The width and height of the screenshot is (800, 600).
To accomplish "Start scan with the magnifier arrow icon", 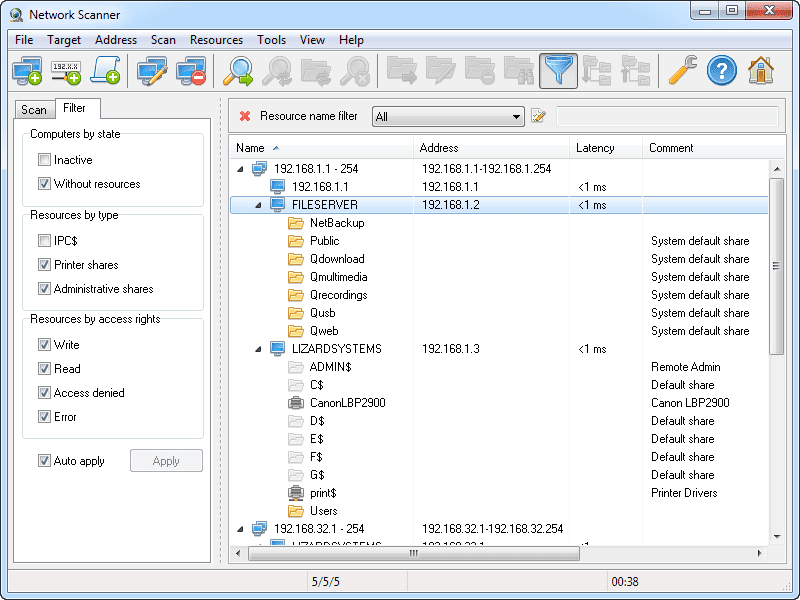I will pyautogui.click(x=238, y=71).
